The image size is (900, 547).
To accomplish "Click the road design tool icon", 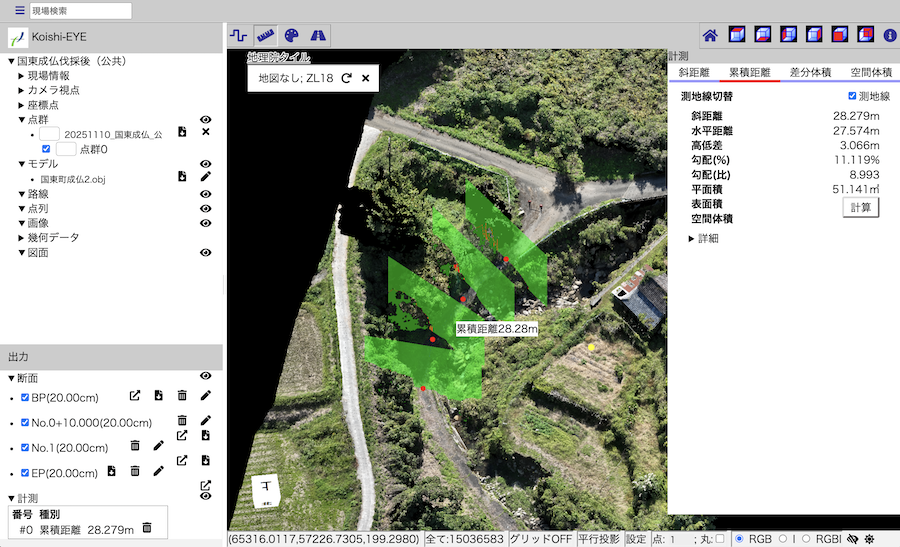I will click(317, 35).
